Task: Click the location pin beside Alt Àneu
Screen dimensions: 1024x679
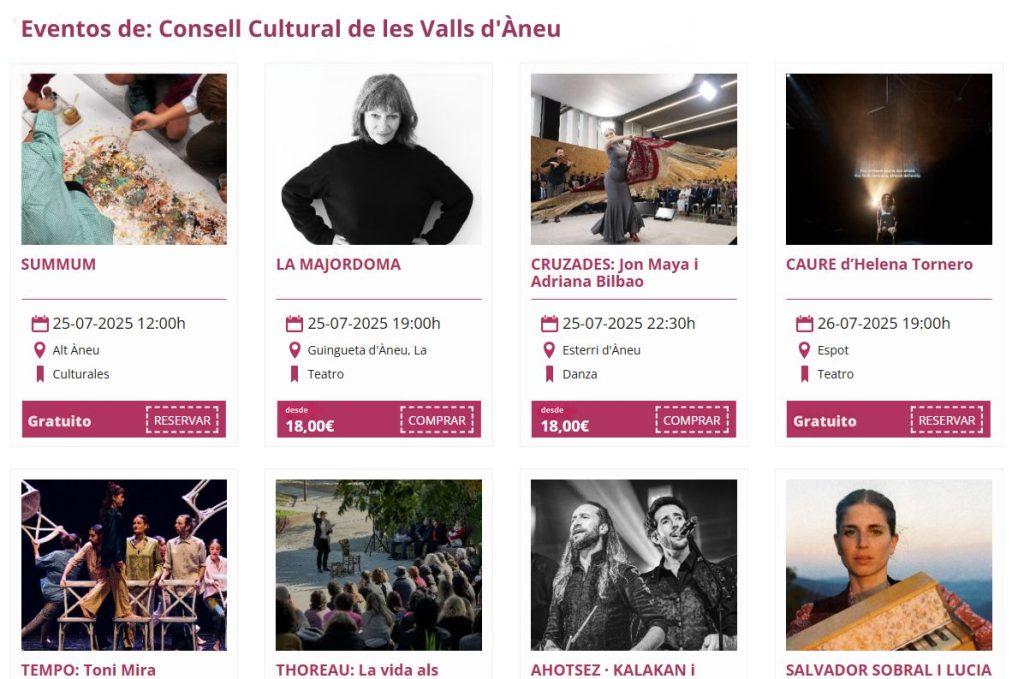Action: click(x=40, y=350)
